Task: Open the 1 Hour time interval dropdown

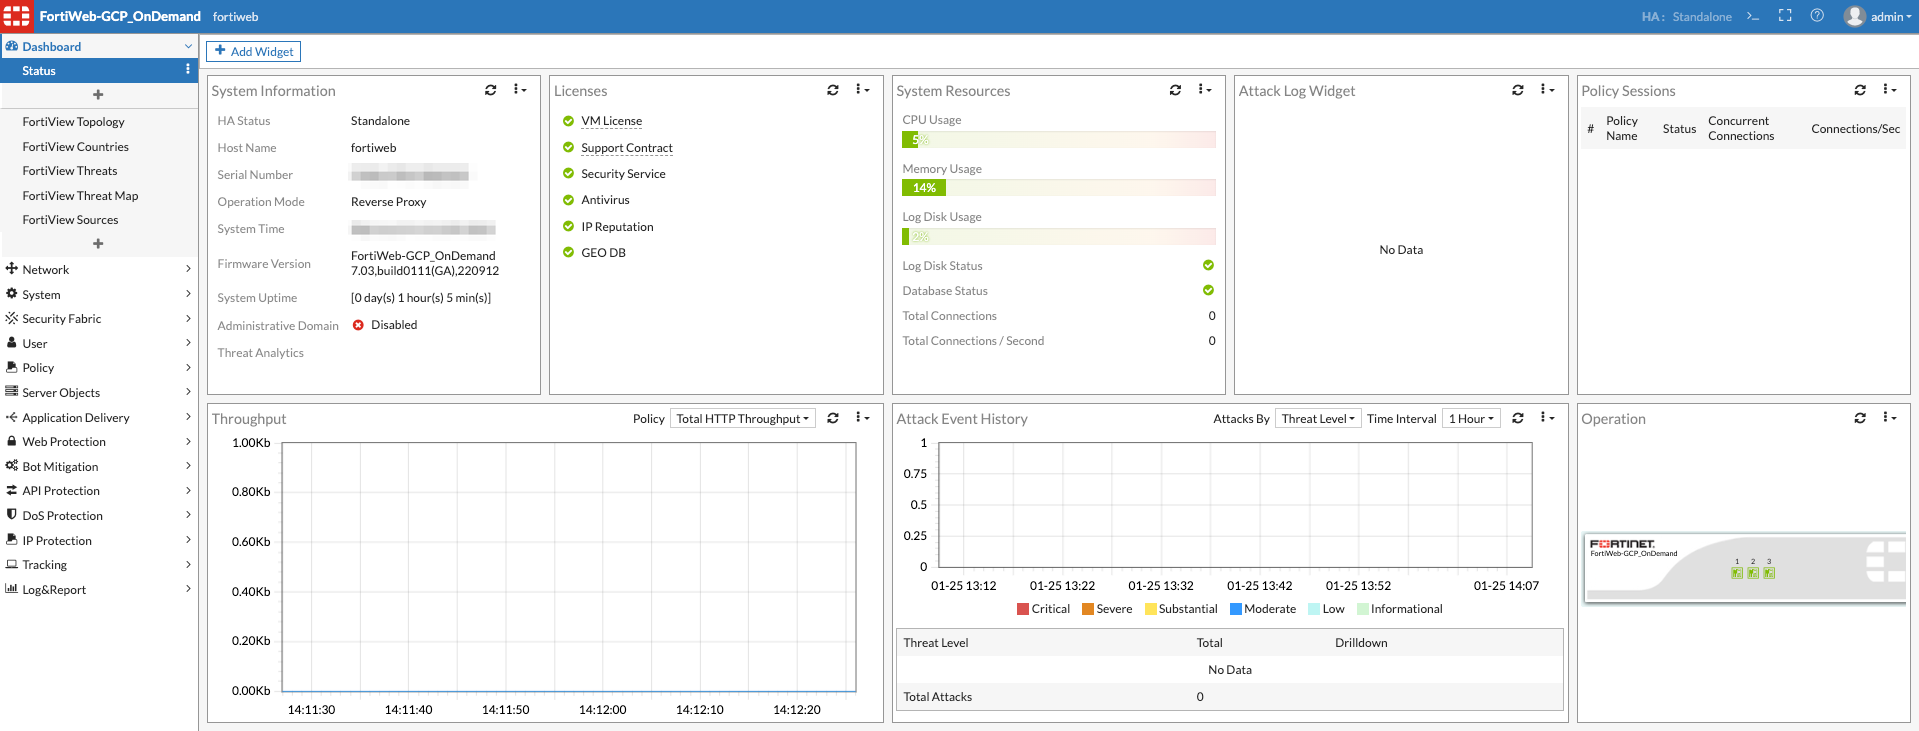Action: tap(1471, 419)
